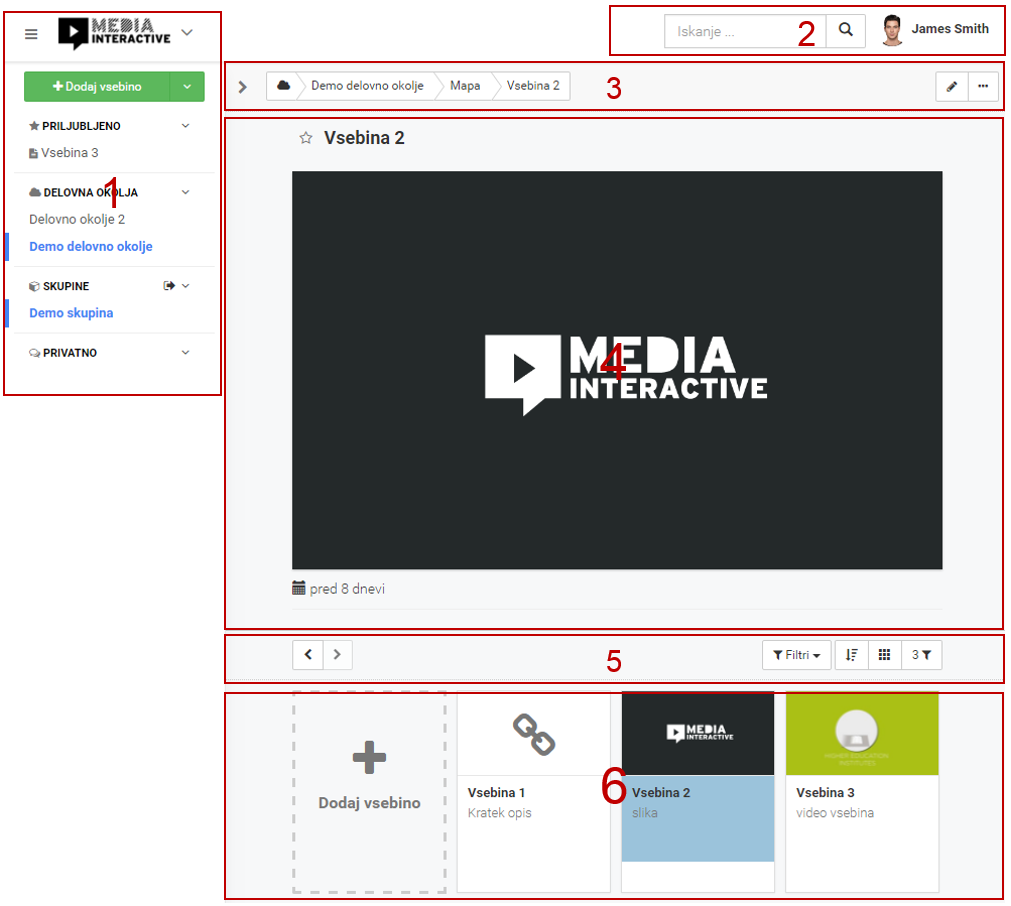Expand the PRIVATNO section

click(x=186, y=353)
